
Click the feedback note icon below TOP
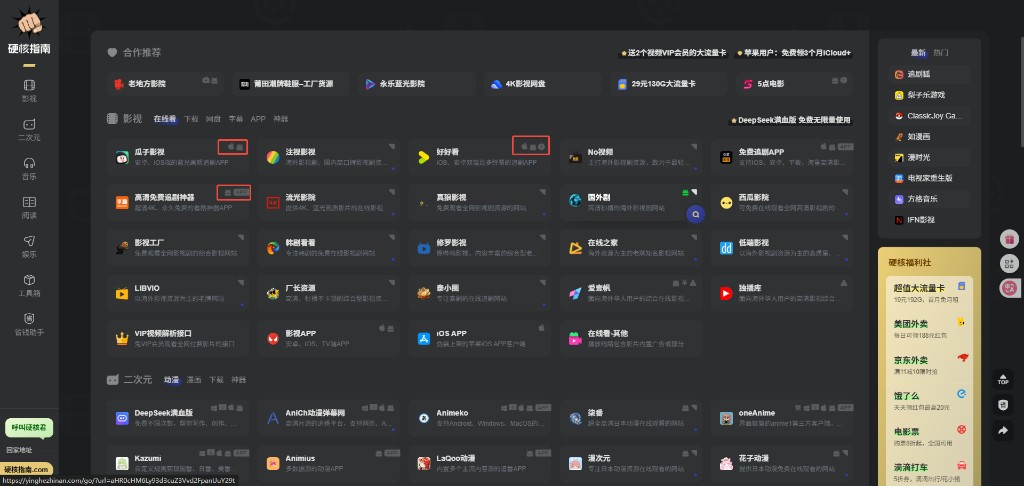click(1003, 405)
